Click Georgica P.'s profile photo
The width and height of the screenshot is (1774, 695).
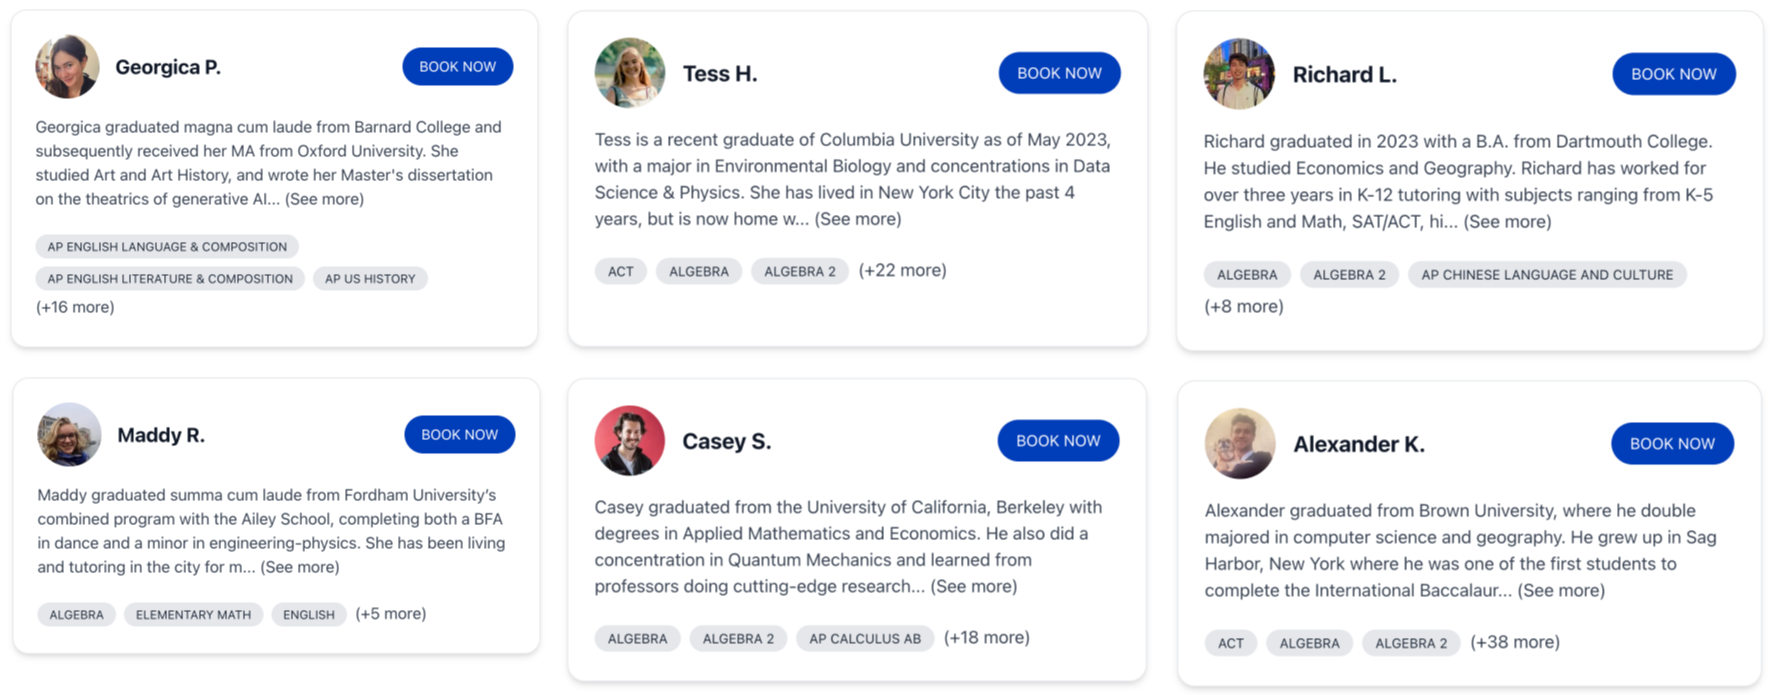pos(67,67)
